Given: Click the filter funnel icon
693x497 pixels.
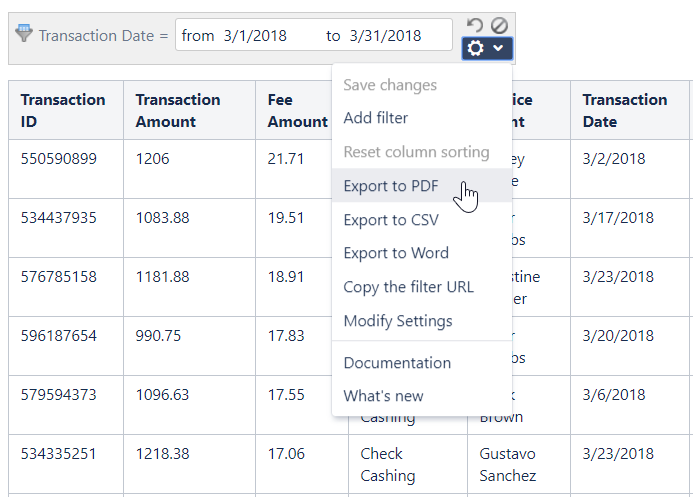Looking at the screenshot, I should point(24,33).
